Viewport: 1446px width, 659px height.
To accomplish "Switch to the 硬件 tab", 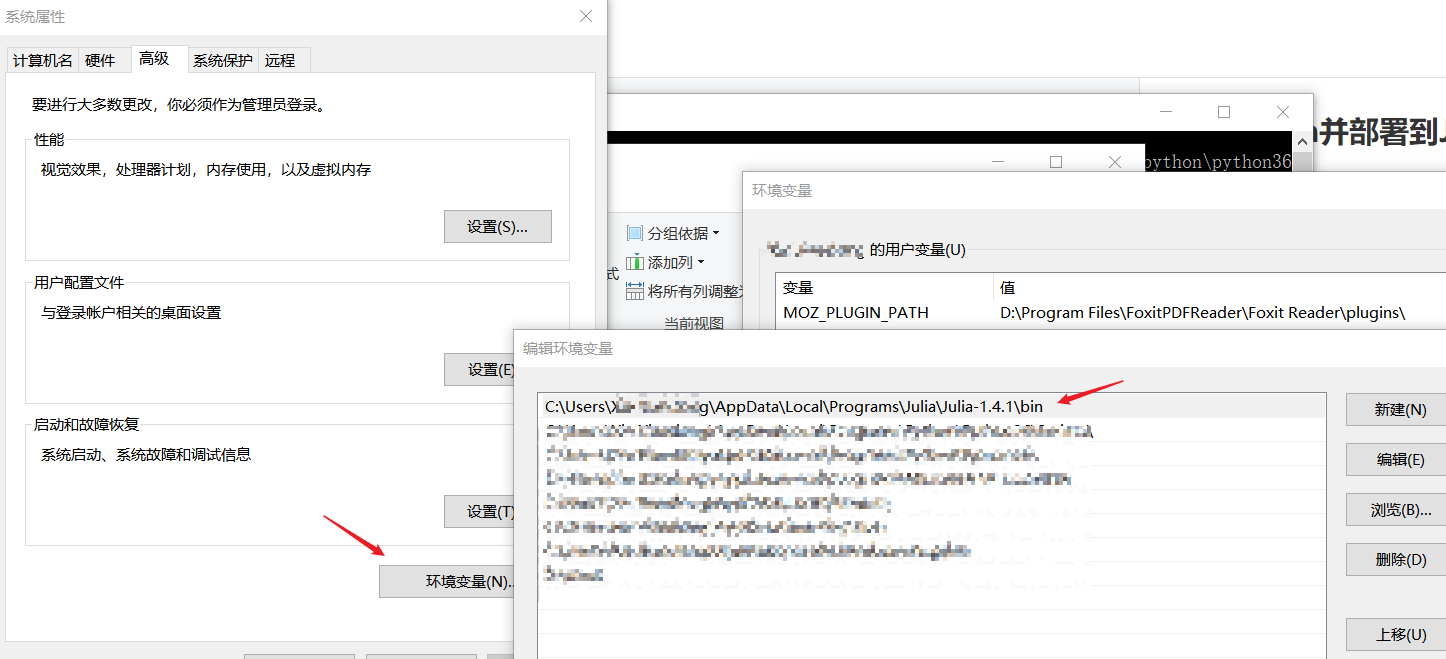I will click(x=100, y=60).
